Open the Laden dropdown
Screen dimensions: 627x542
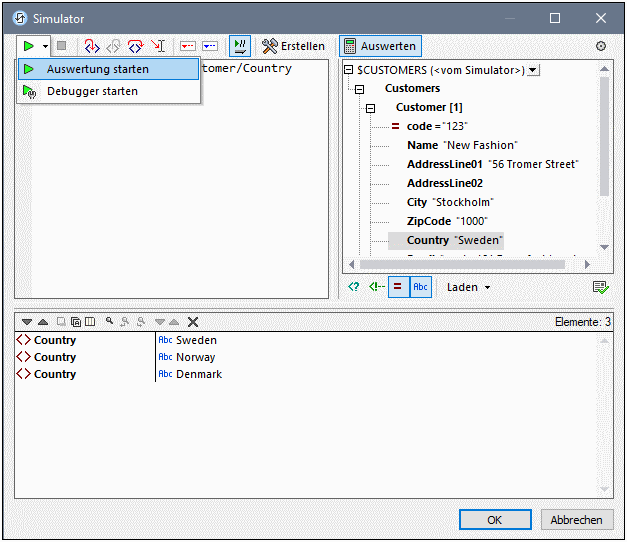click(468, 287)
